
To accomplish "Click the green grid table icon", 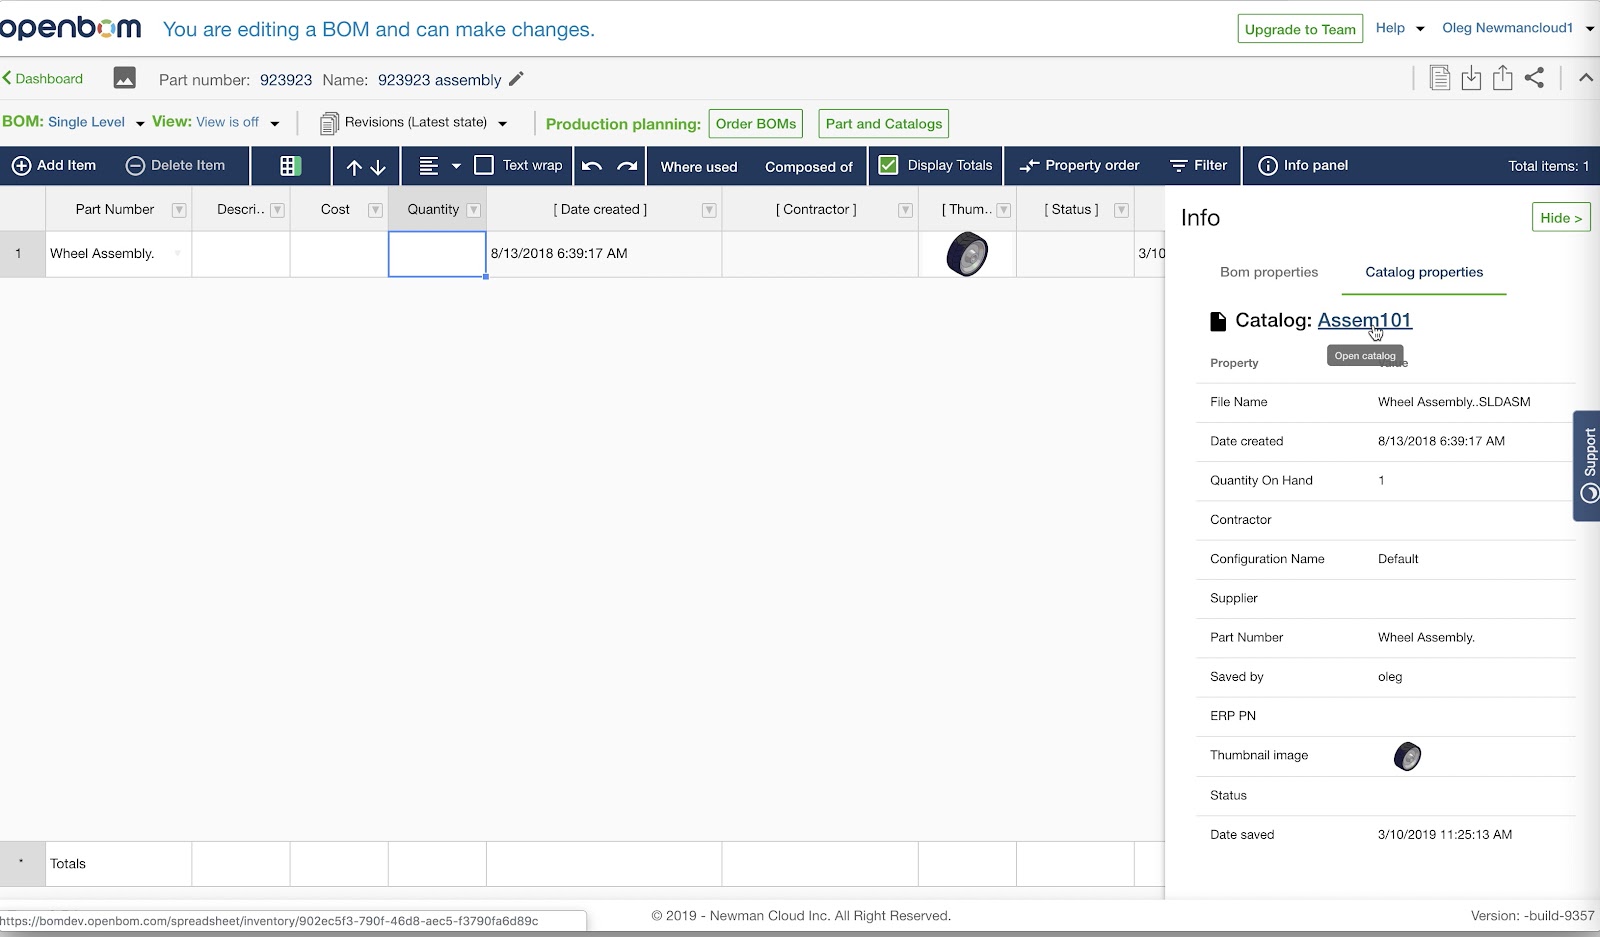I will point(290,166).
